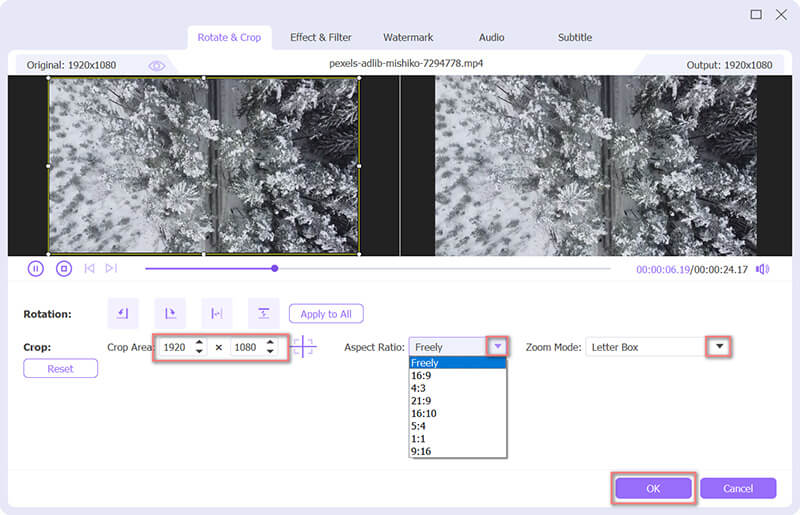Click the current time 00:00:06.19
The image size is (800, 515).
pos(663,269)
